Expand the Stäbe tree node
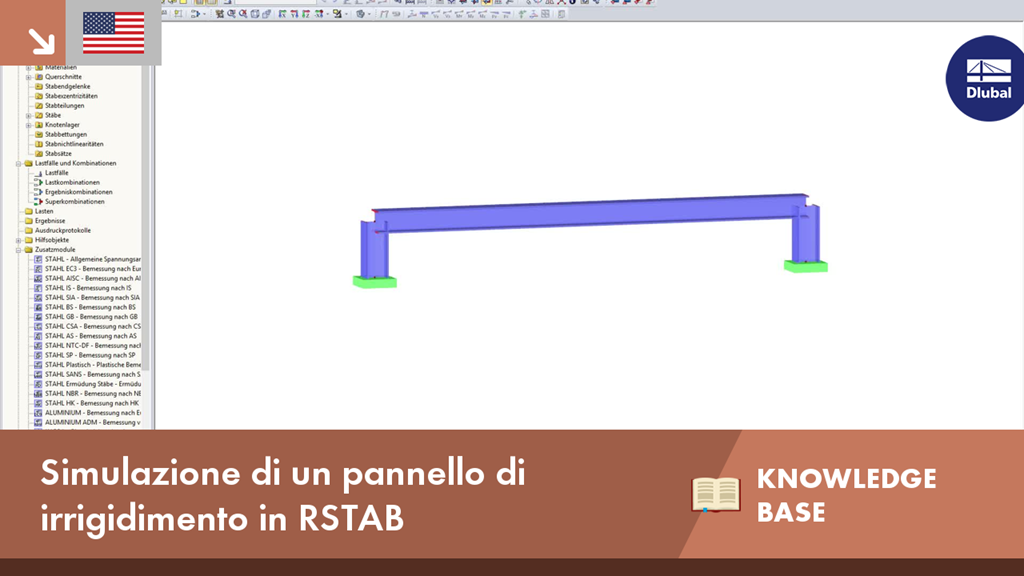This screenshot has height=576, width=1024. coord(27,115)
